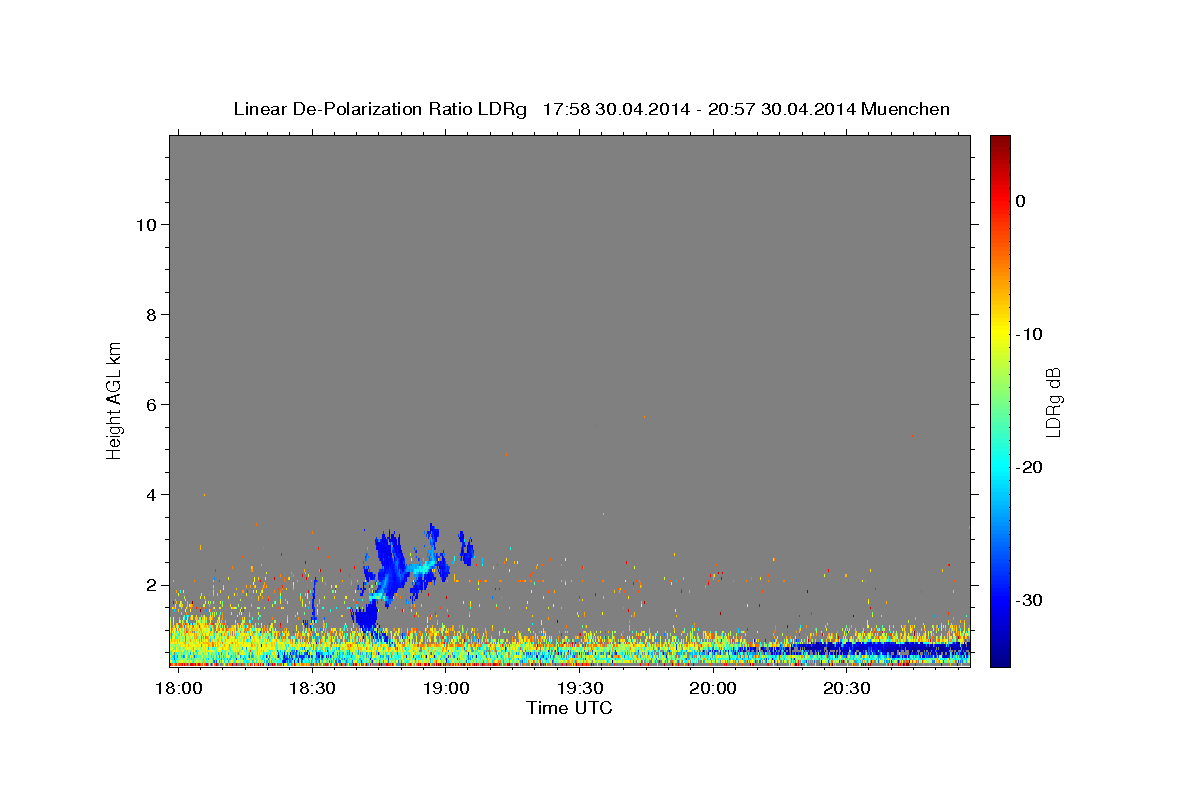
Task: Click the dark blue bottom of the colorbar
Action: tap(1000, 655)
